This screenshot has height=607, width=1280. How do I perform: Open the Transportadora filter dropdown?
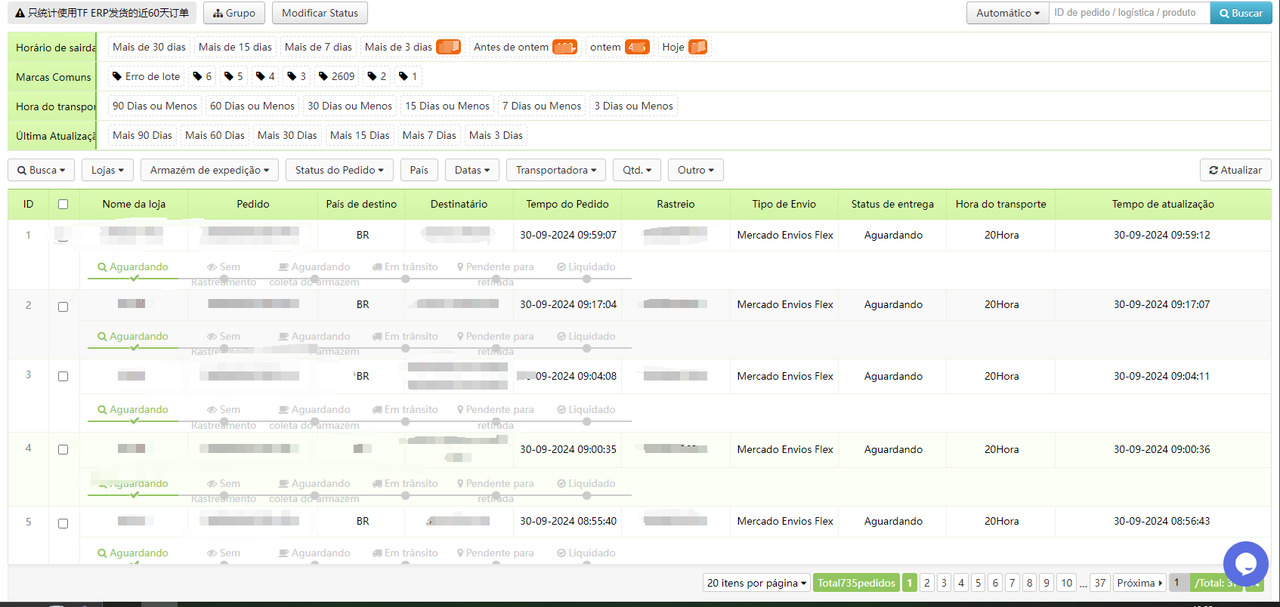click(556, 170)
